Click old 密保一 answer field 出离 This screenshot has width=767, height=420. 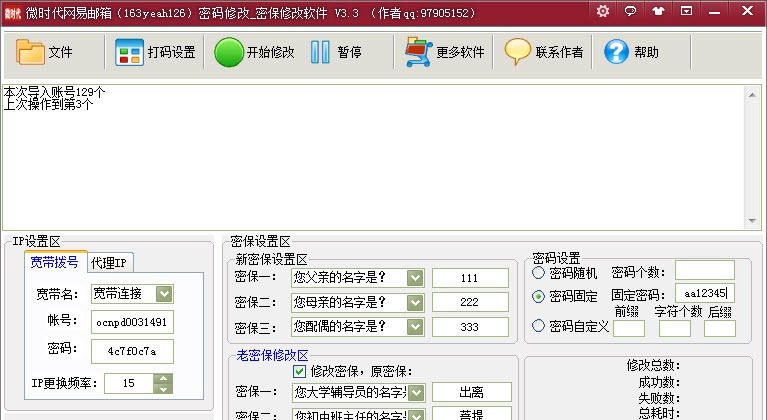(472, 392)
